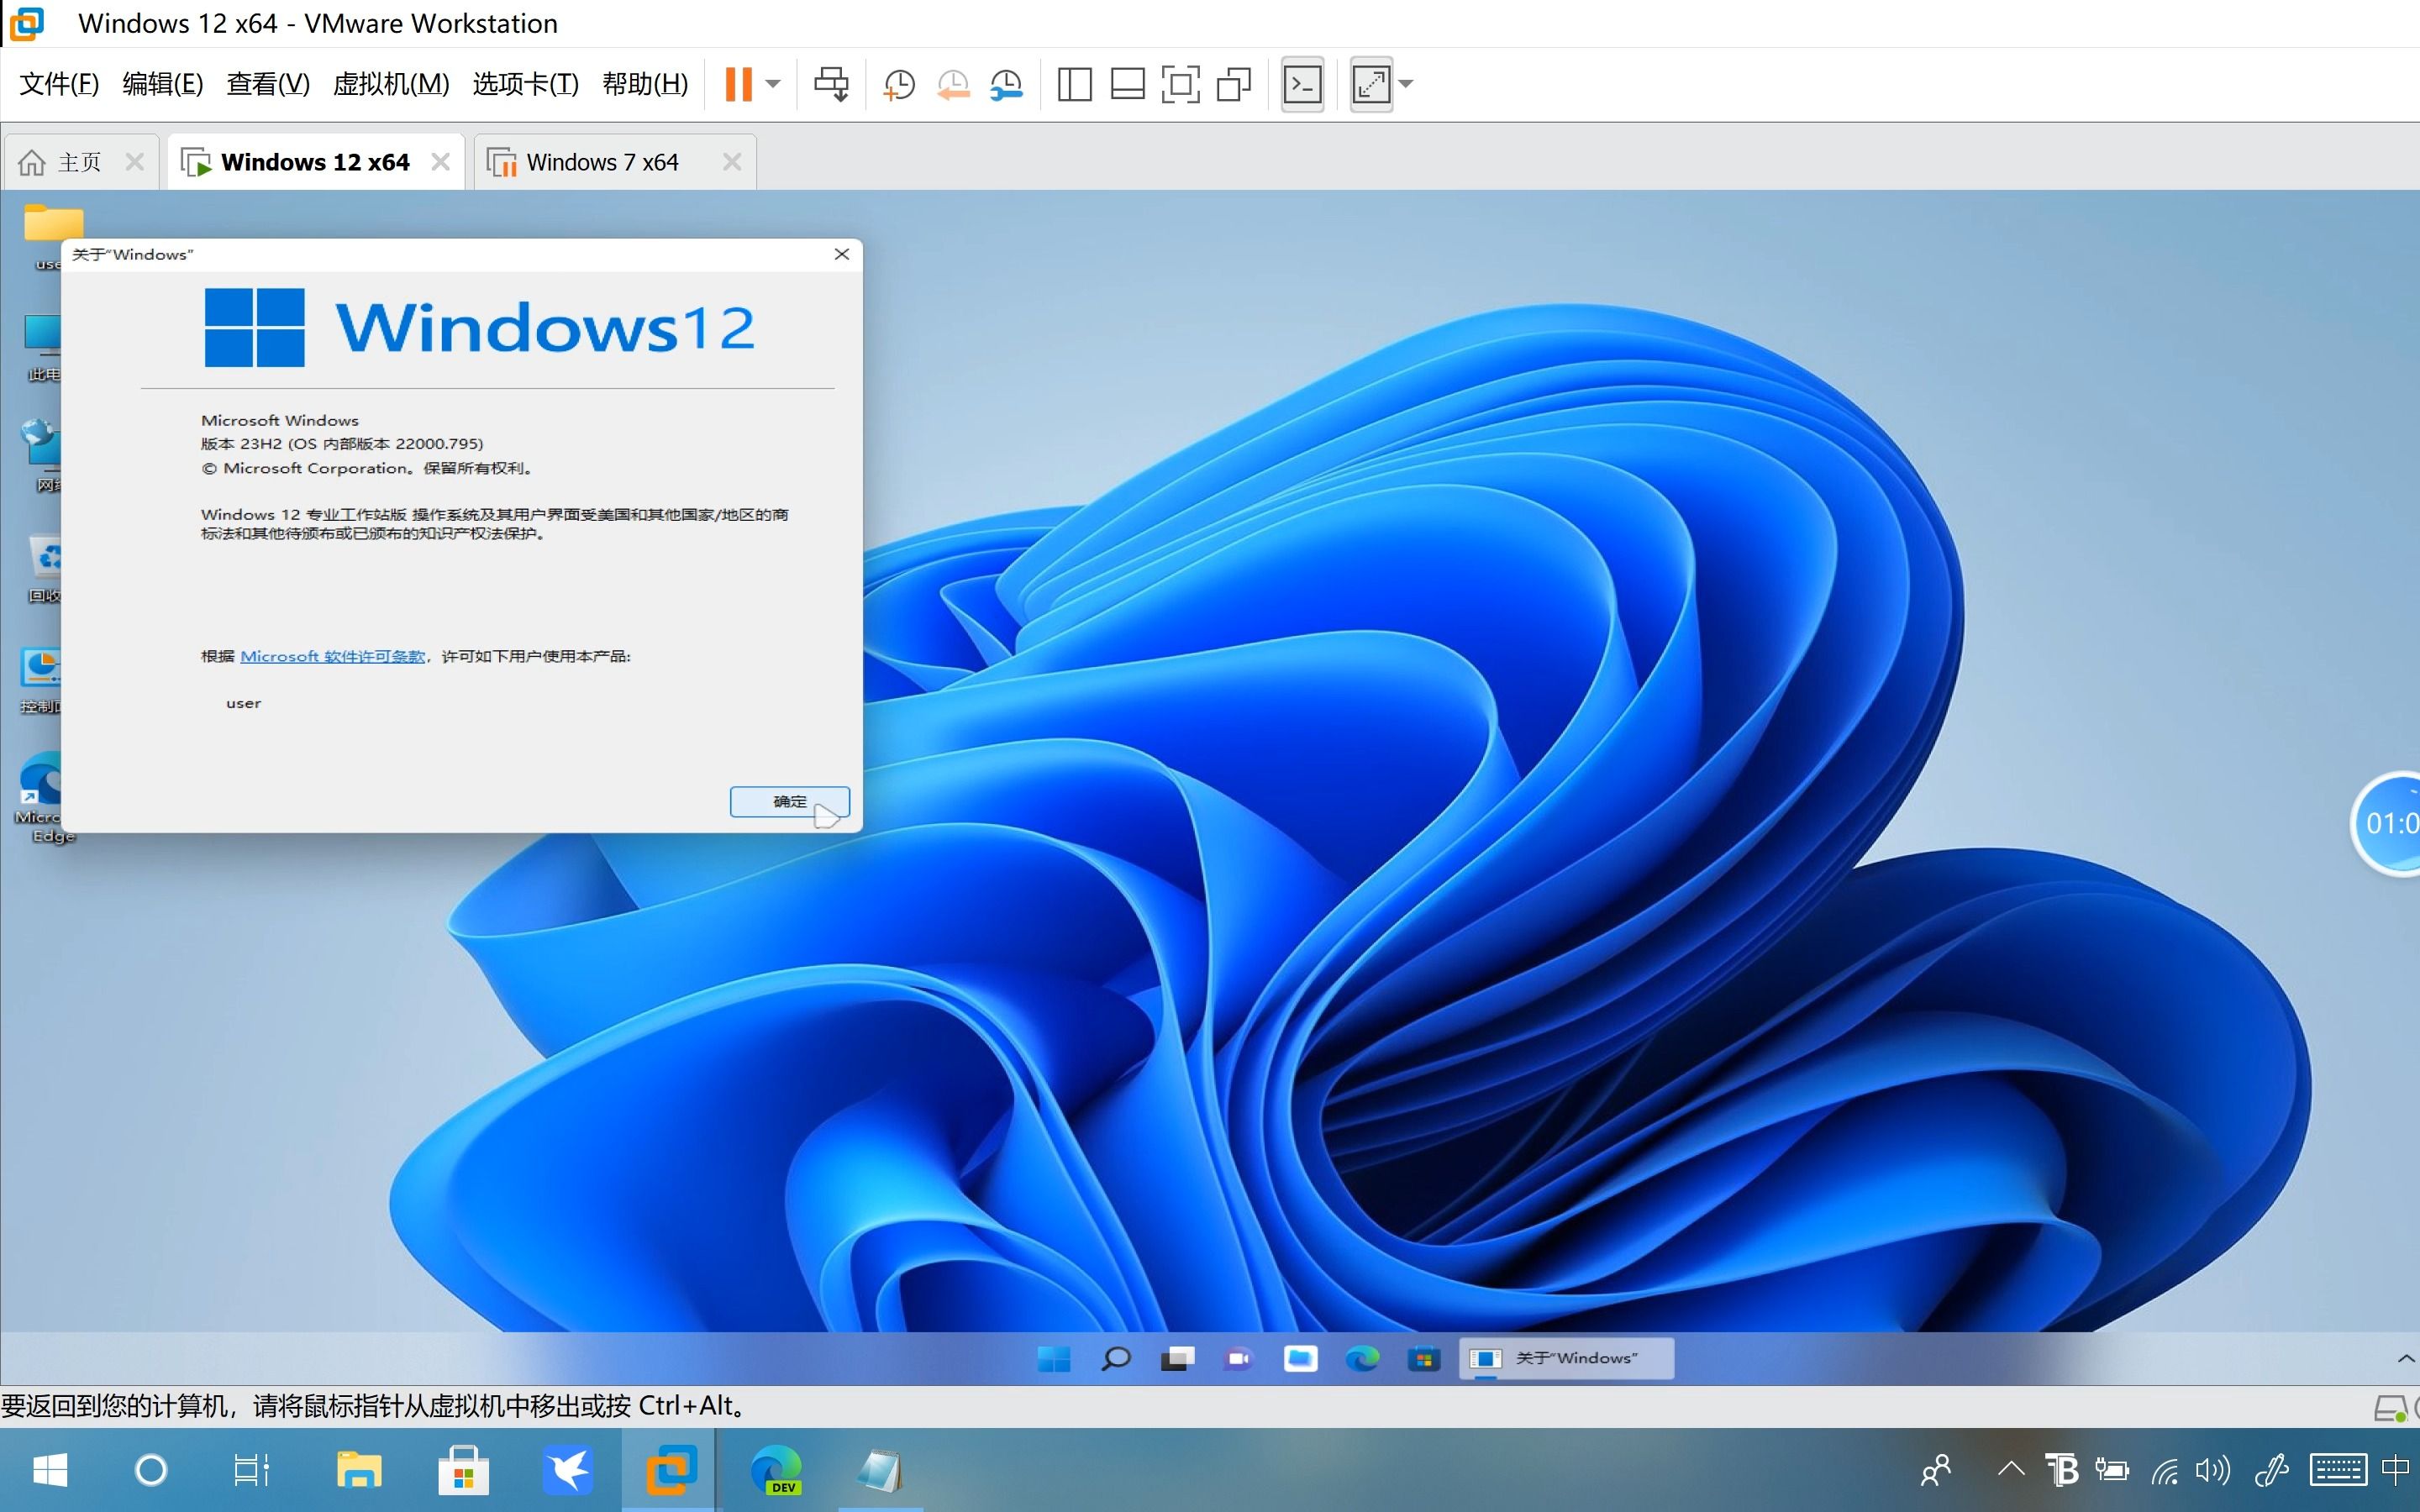
Task: Show or hide the thumbnail bar
Action: tap(1126, 84)
